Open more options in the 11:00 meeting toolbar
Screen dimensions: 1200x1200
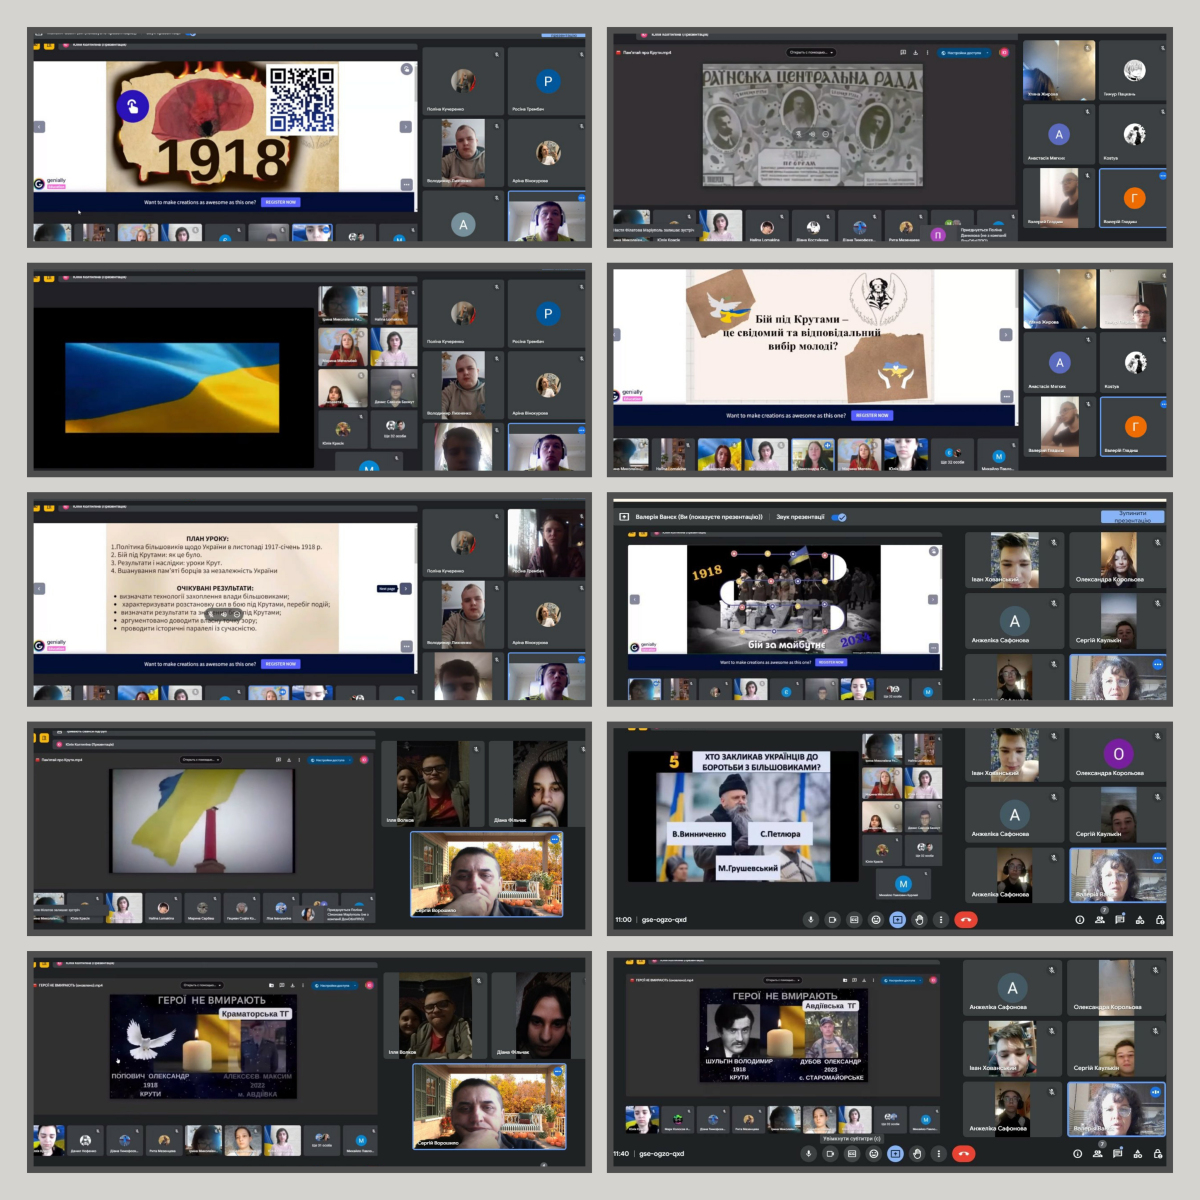[940, 920]
